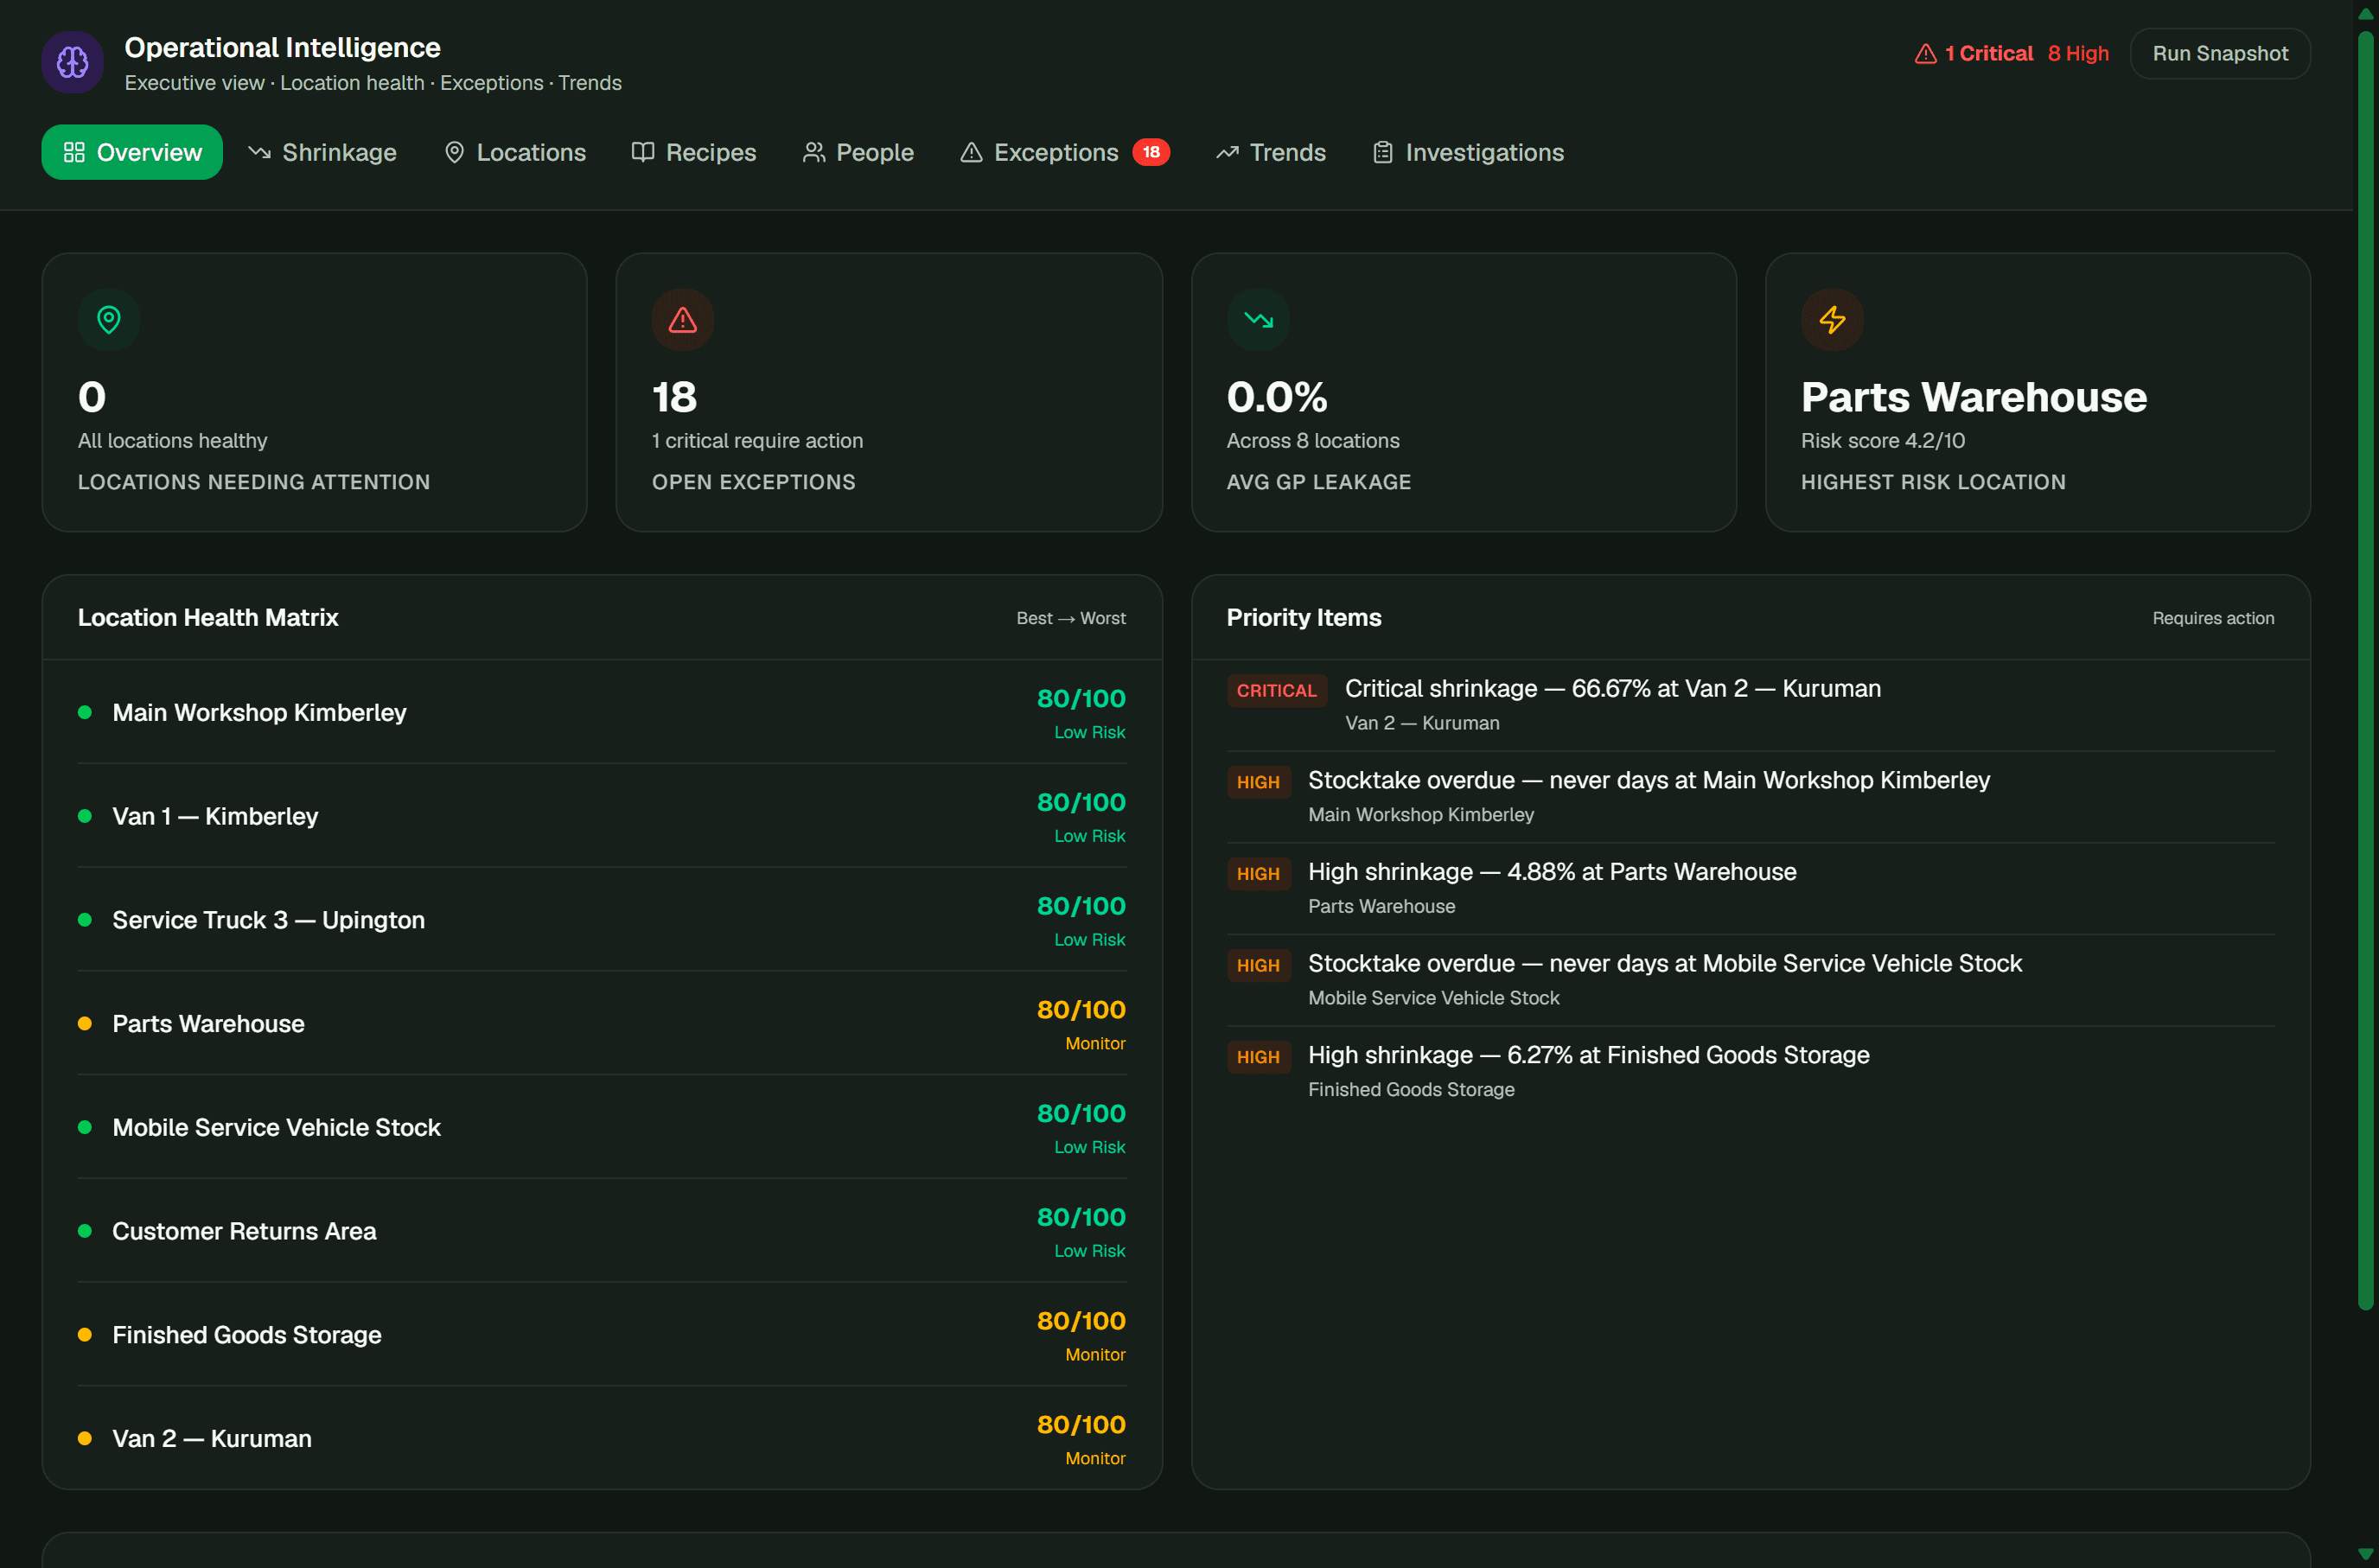Image resolution: width=2379 pixels, height=1568 pixels.
Task: Select the Mobile Service Vehicle Stock matrix row
Action: (x=602, y=1127)
